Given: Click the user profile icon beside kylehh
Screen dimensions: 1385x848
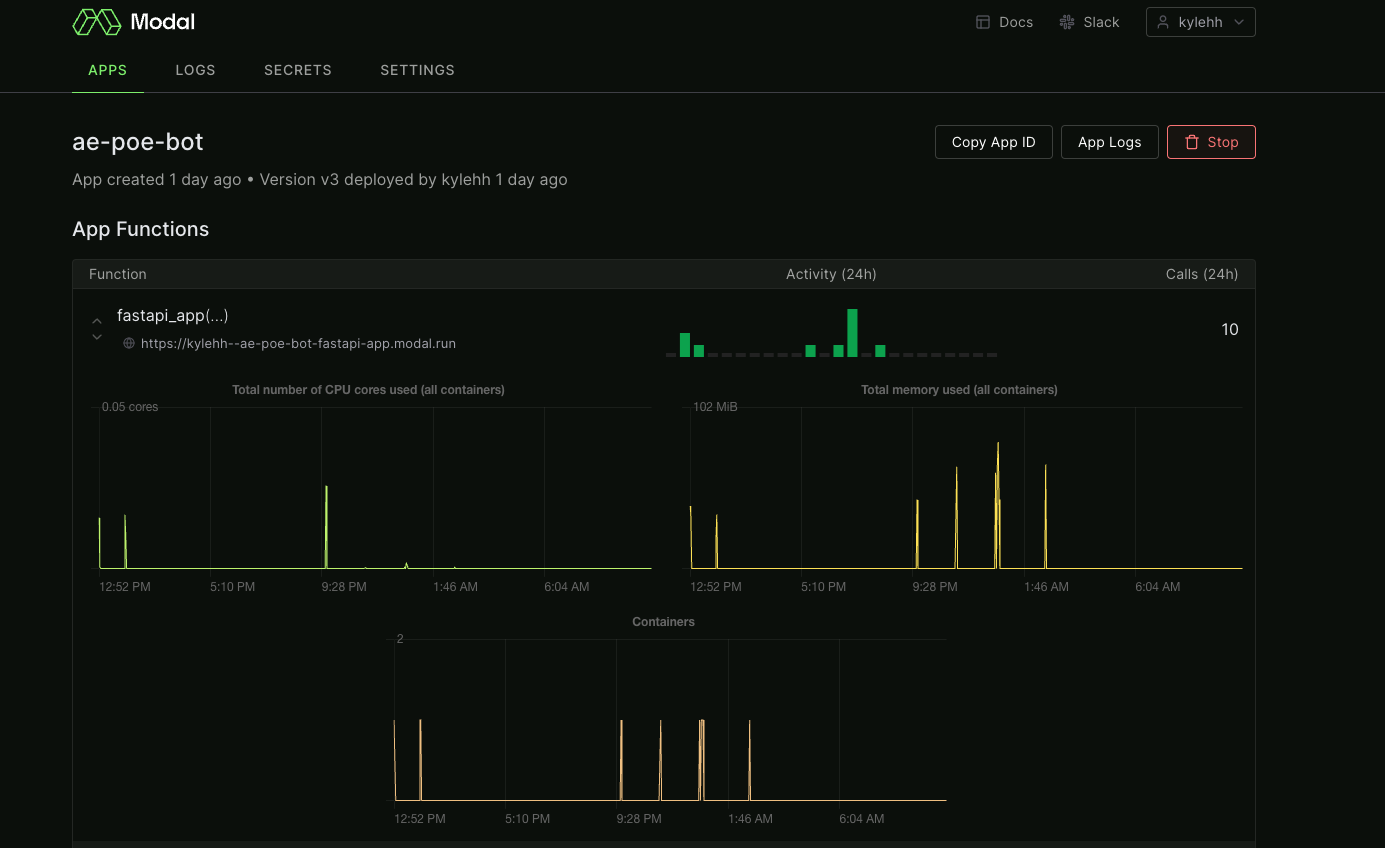Looking at the screenshot, I should 1163,22.
